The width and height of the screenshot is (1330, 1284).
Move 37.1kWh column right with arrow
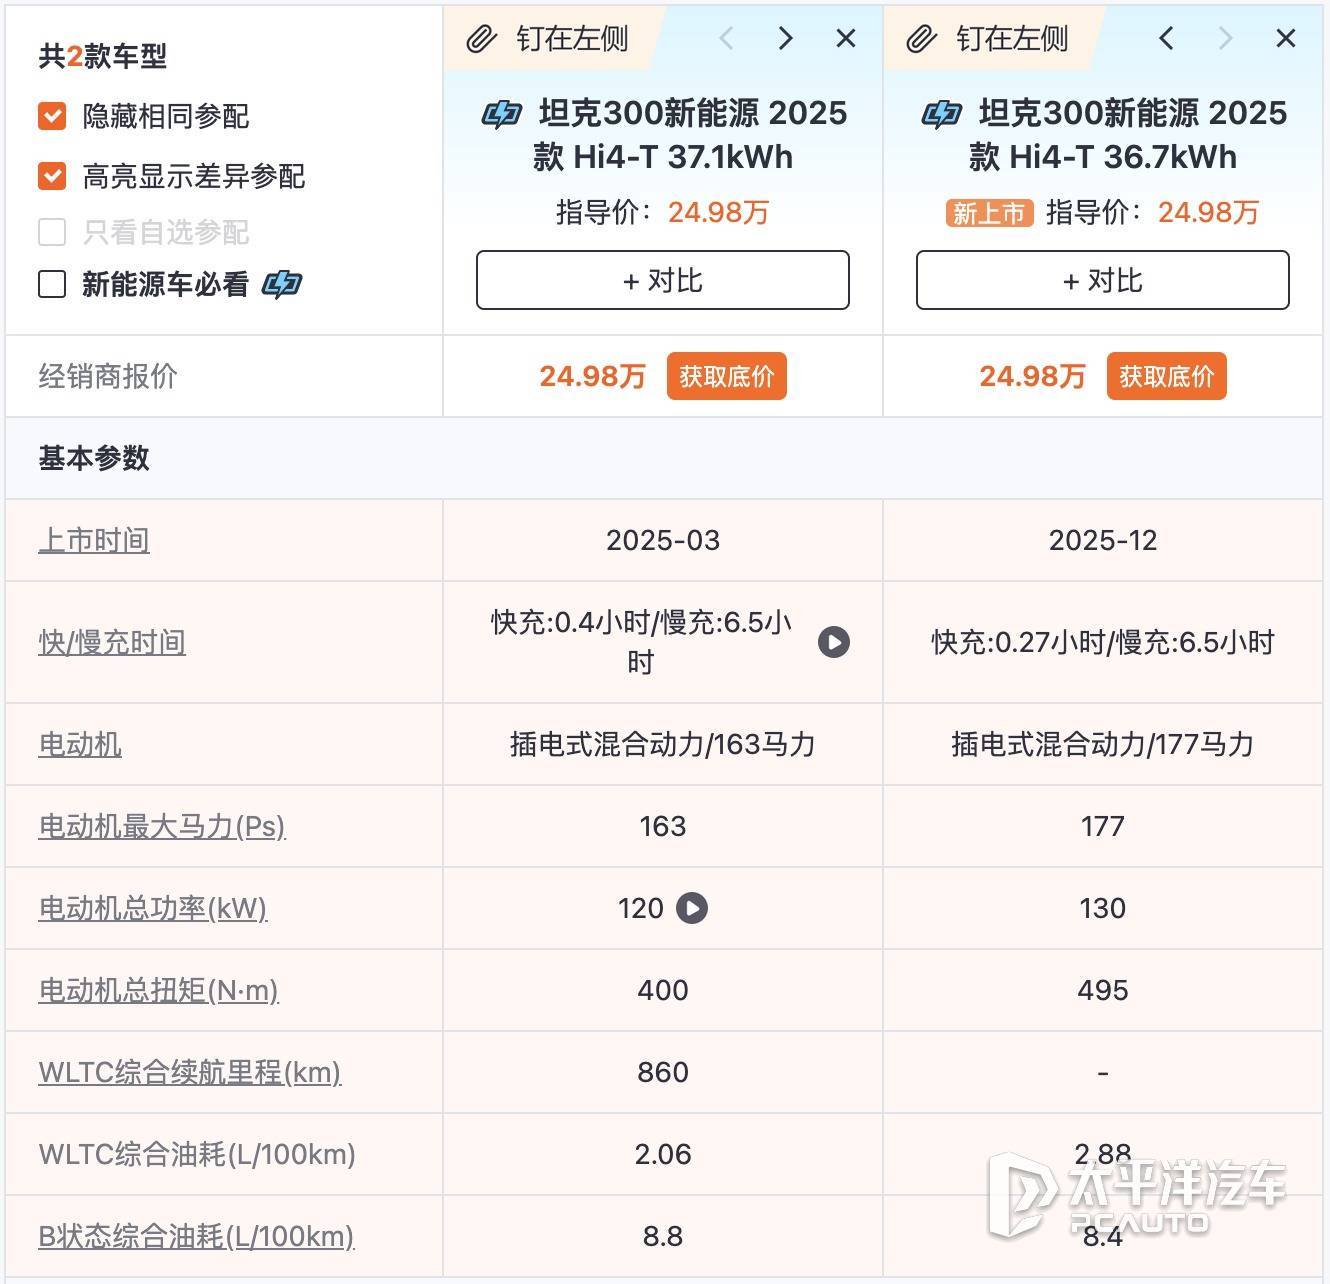pyautogui.click(x=786, y=39)
